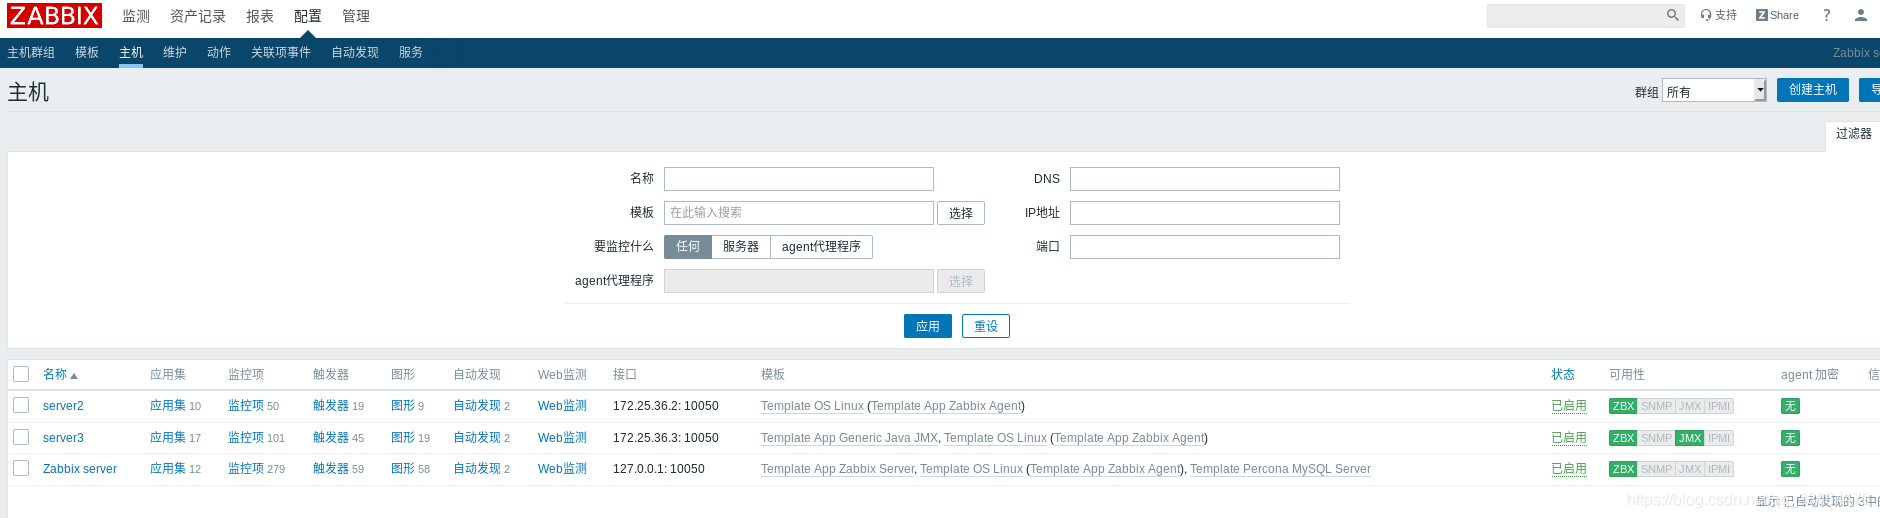Focus the IP地址 filter input field
Image resolution: width=1880 pixels, height=518 pixels.
pos(1205,213)
